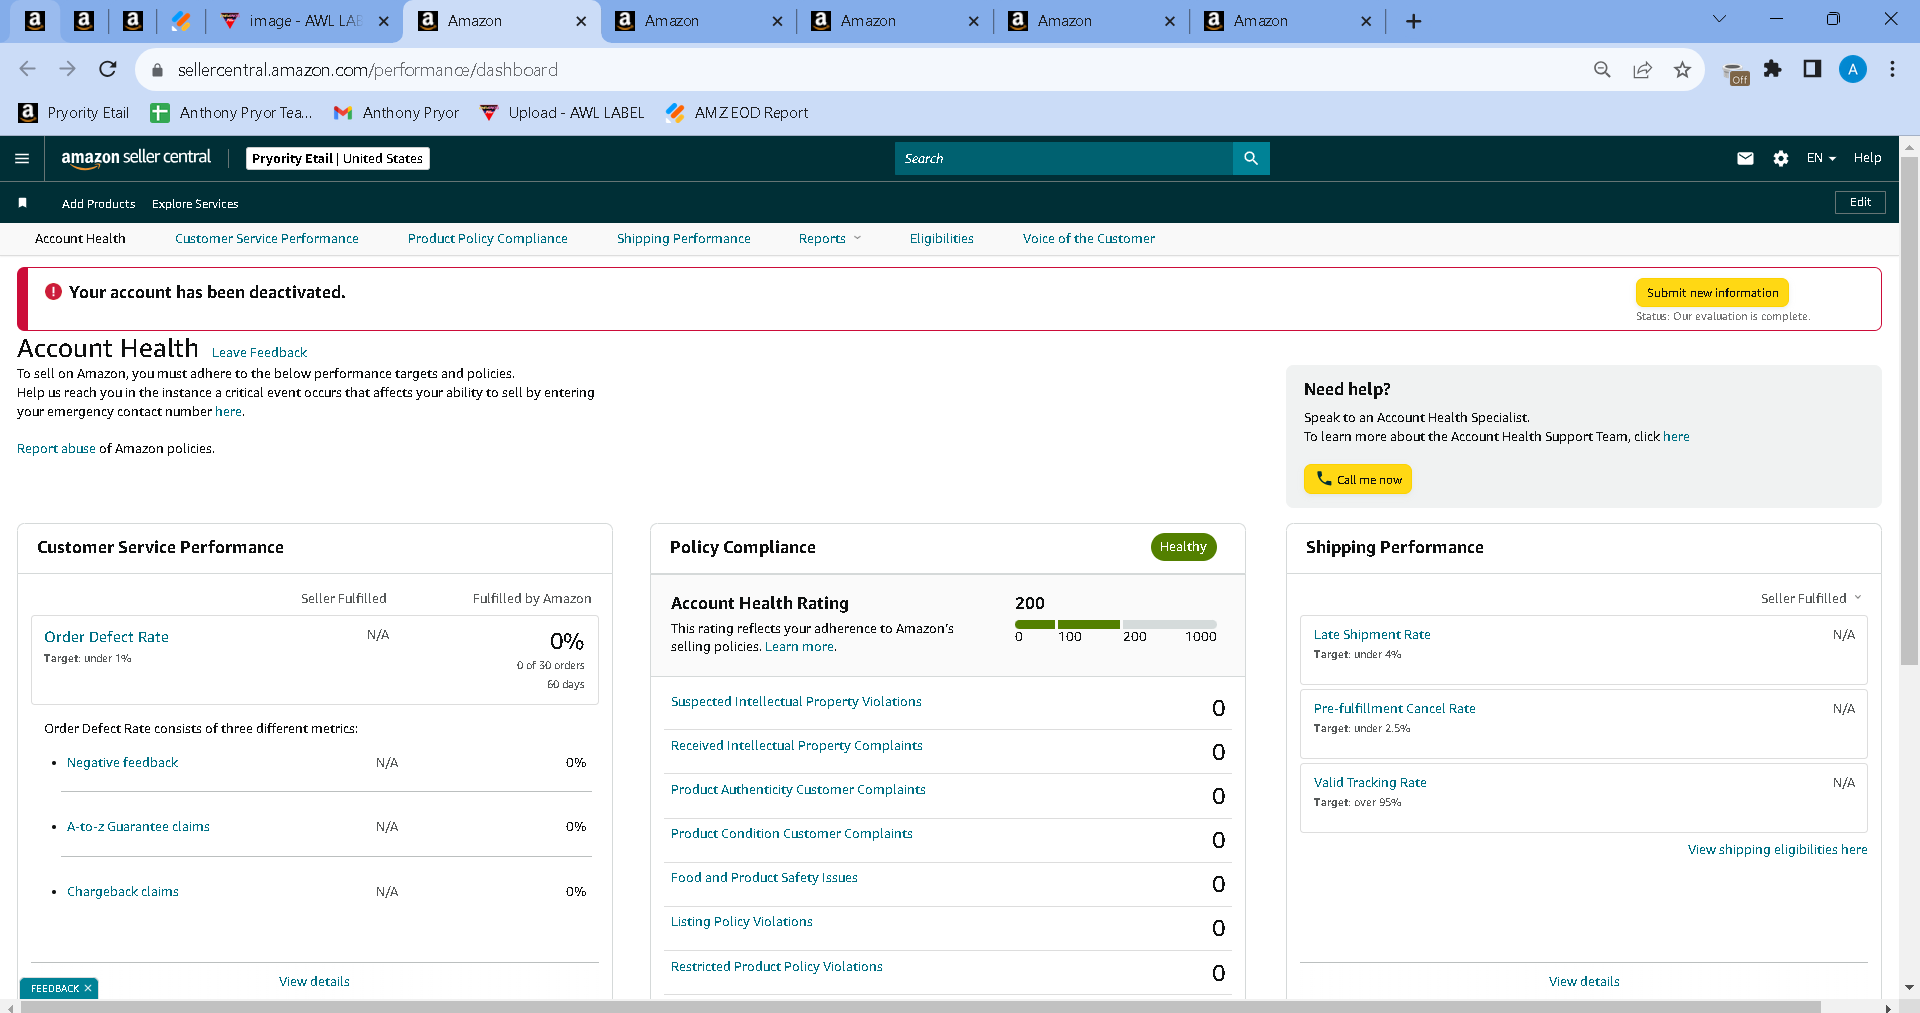Open Suspected Intellectual Property Violations
The width and height of the screenshot is (1920, 1013).
click(x=796, y=702)
